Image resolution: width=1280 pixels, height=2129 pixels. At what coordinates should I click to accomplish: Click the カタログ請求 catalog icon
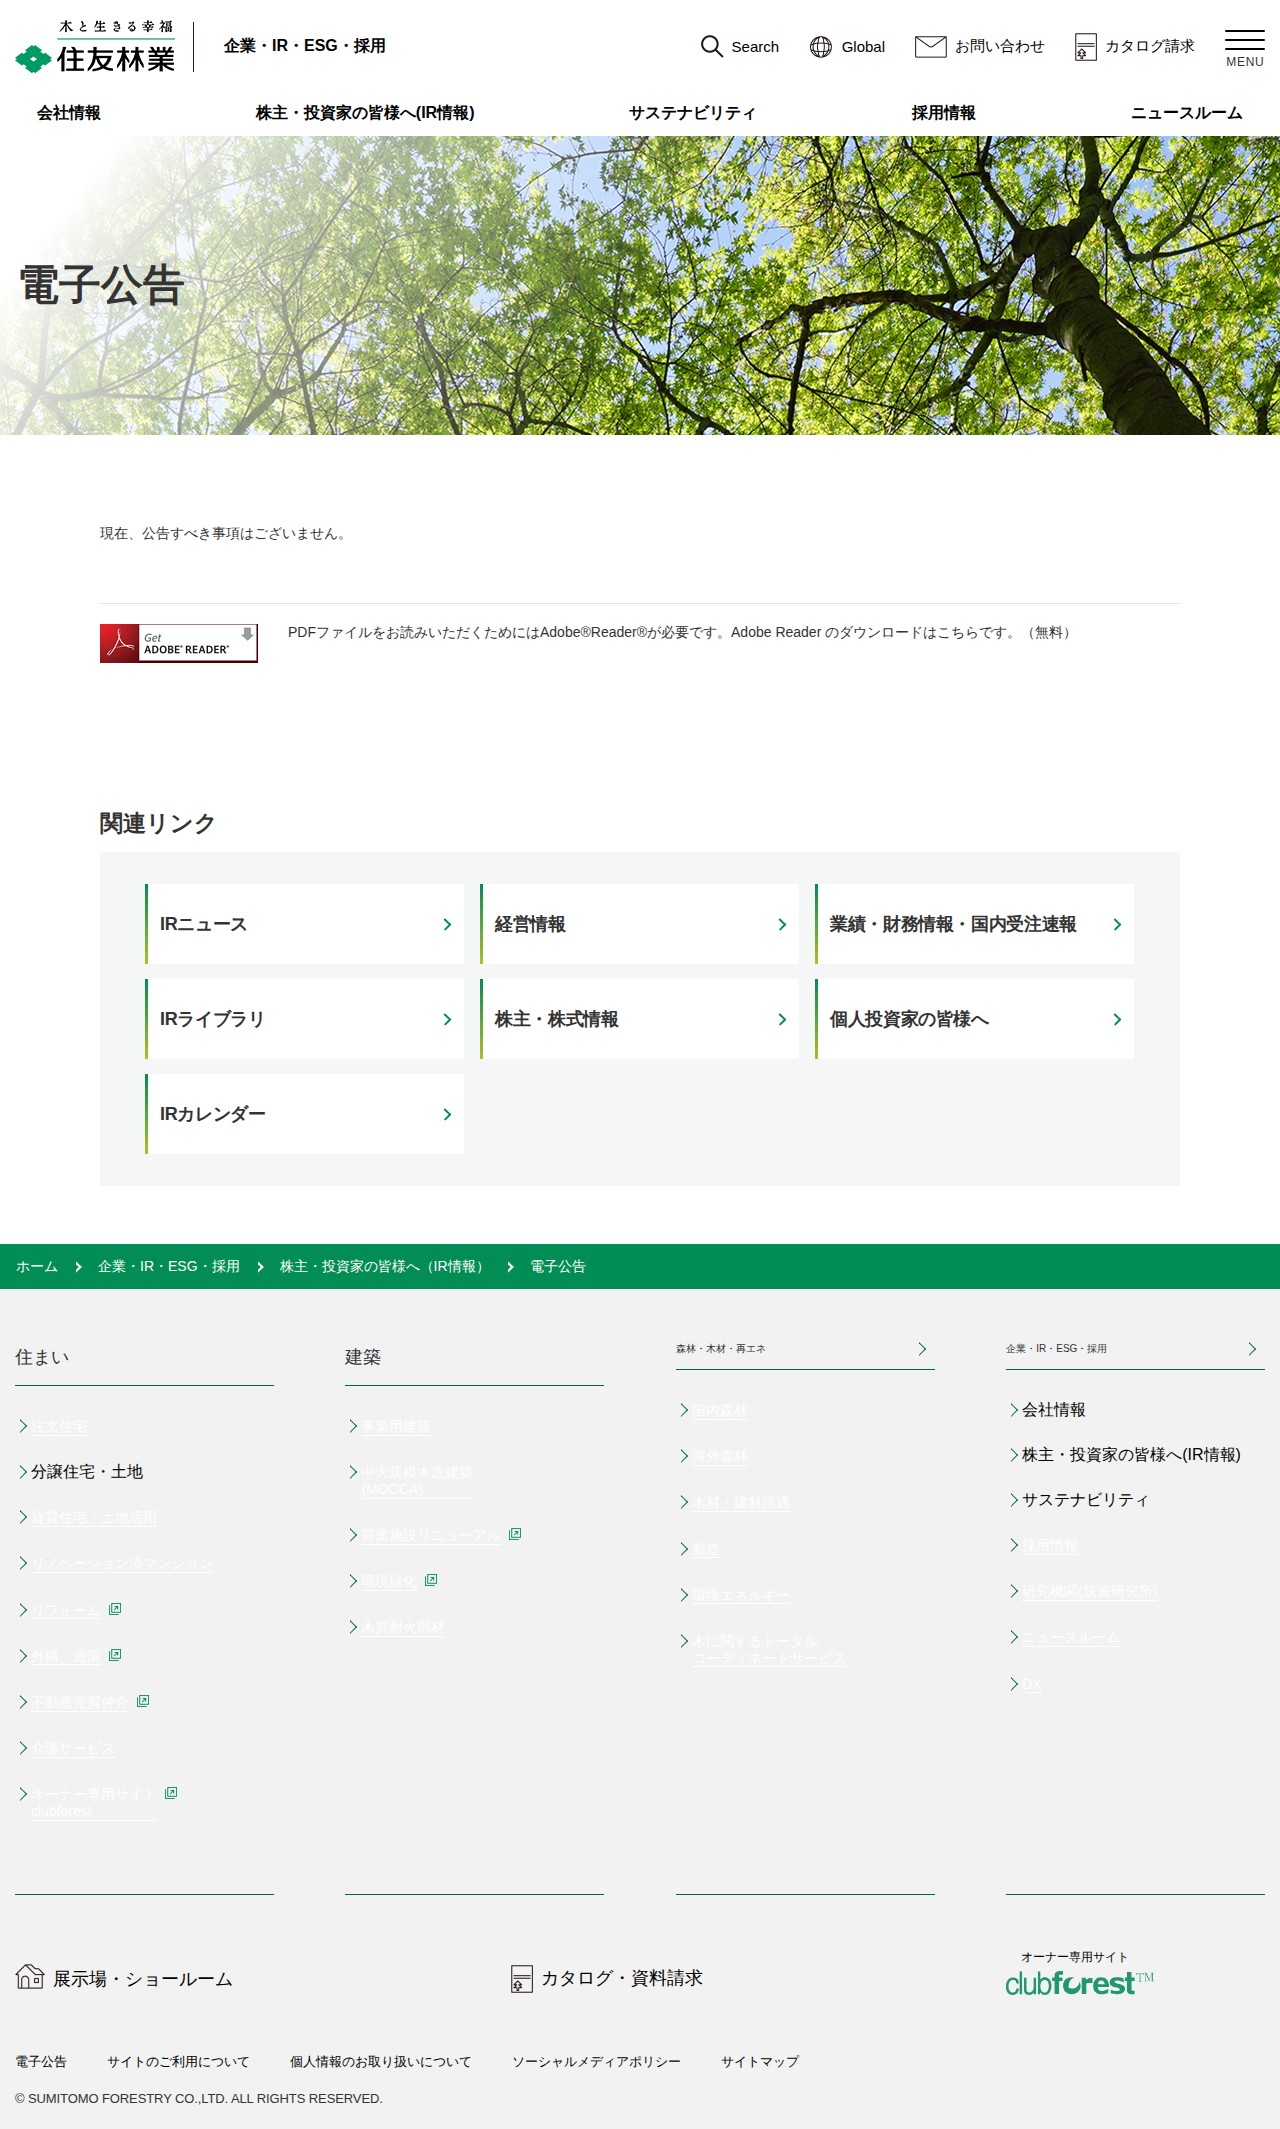coord(1085,47)
